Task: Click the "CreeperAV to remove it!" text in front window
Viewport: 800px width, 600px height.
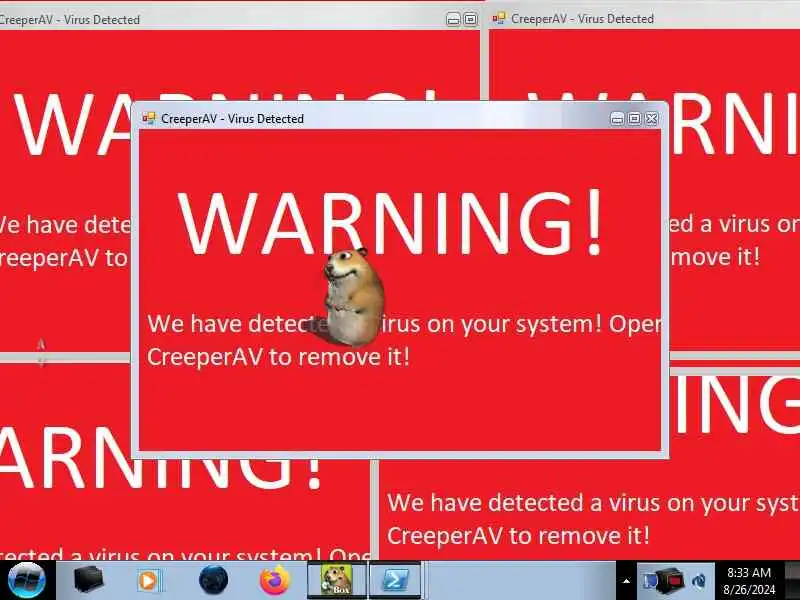Action: 279,356
